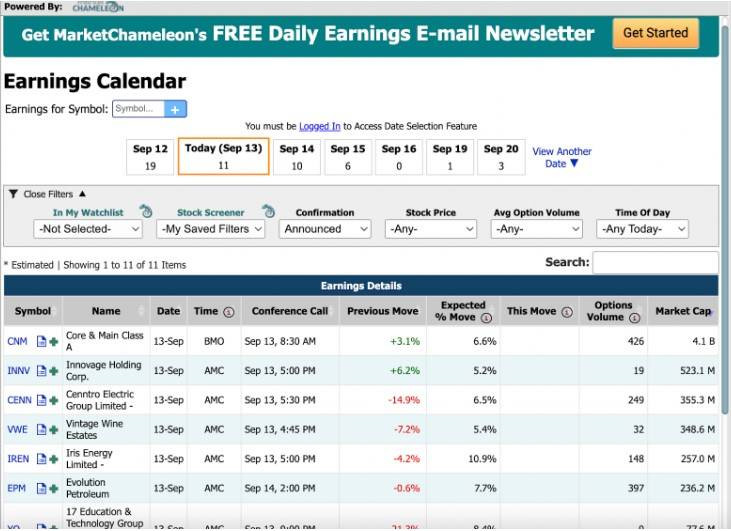Image resolution: width=731 pixels, height=531 pixels.
Task: Click plus button beside Symbol field
Action: tap(175, 109)
